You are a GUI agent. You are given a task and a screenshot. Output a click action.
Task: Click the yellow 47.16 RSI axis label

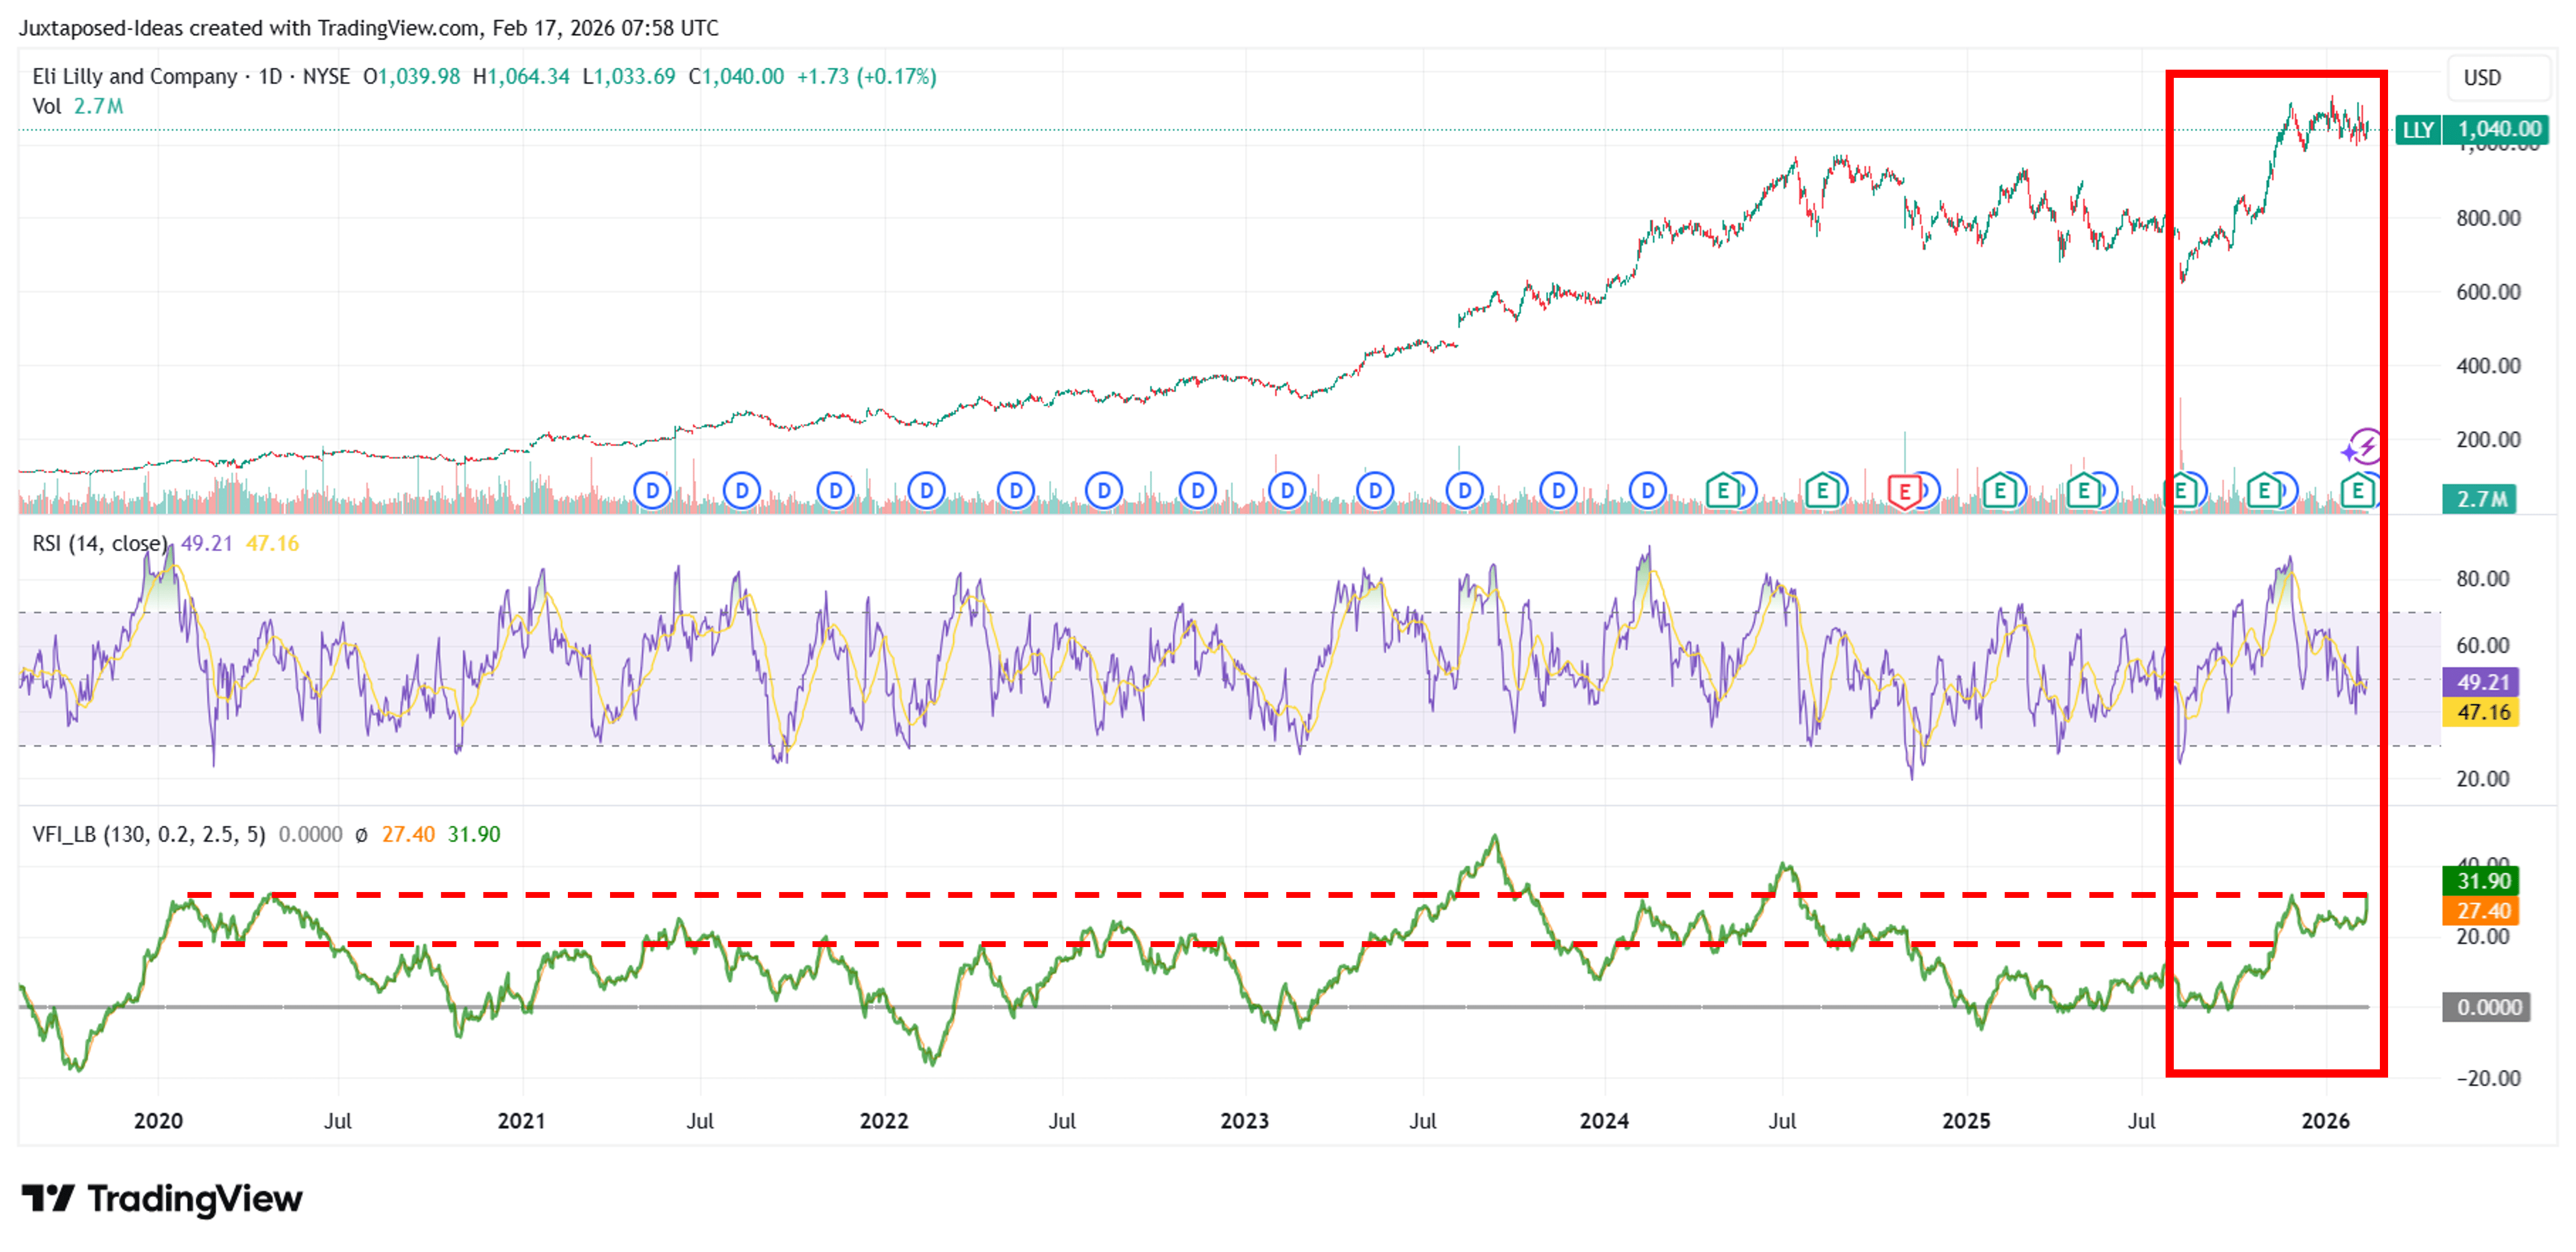(x=2480, y=712)
